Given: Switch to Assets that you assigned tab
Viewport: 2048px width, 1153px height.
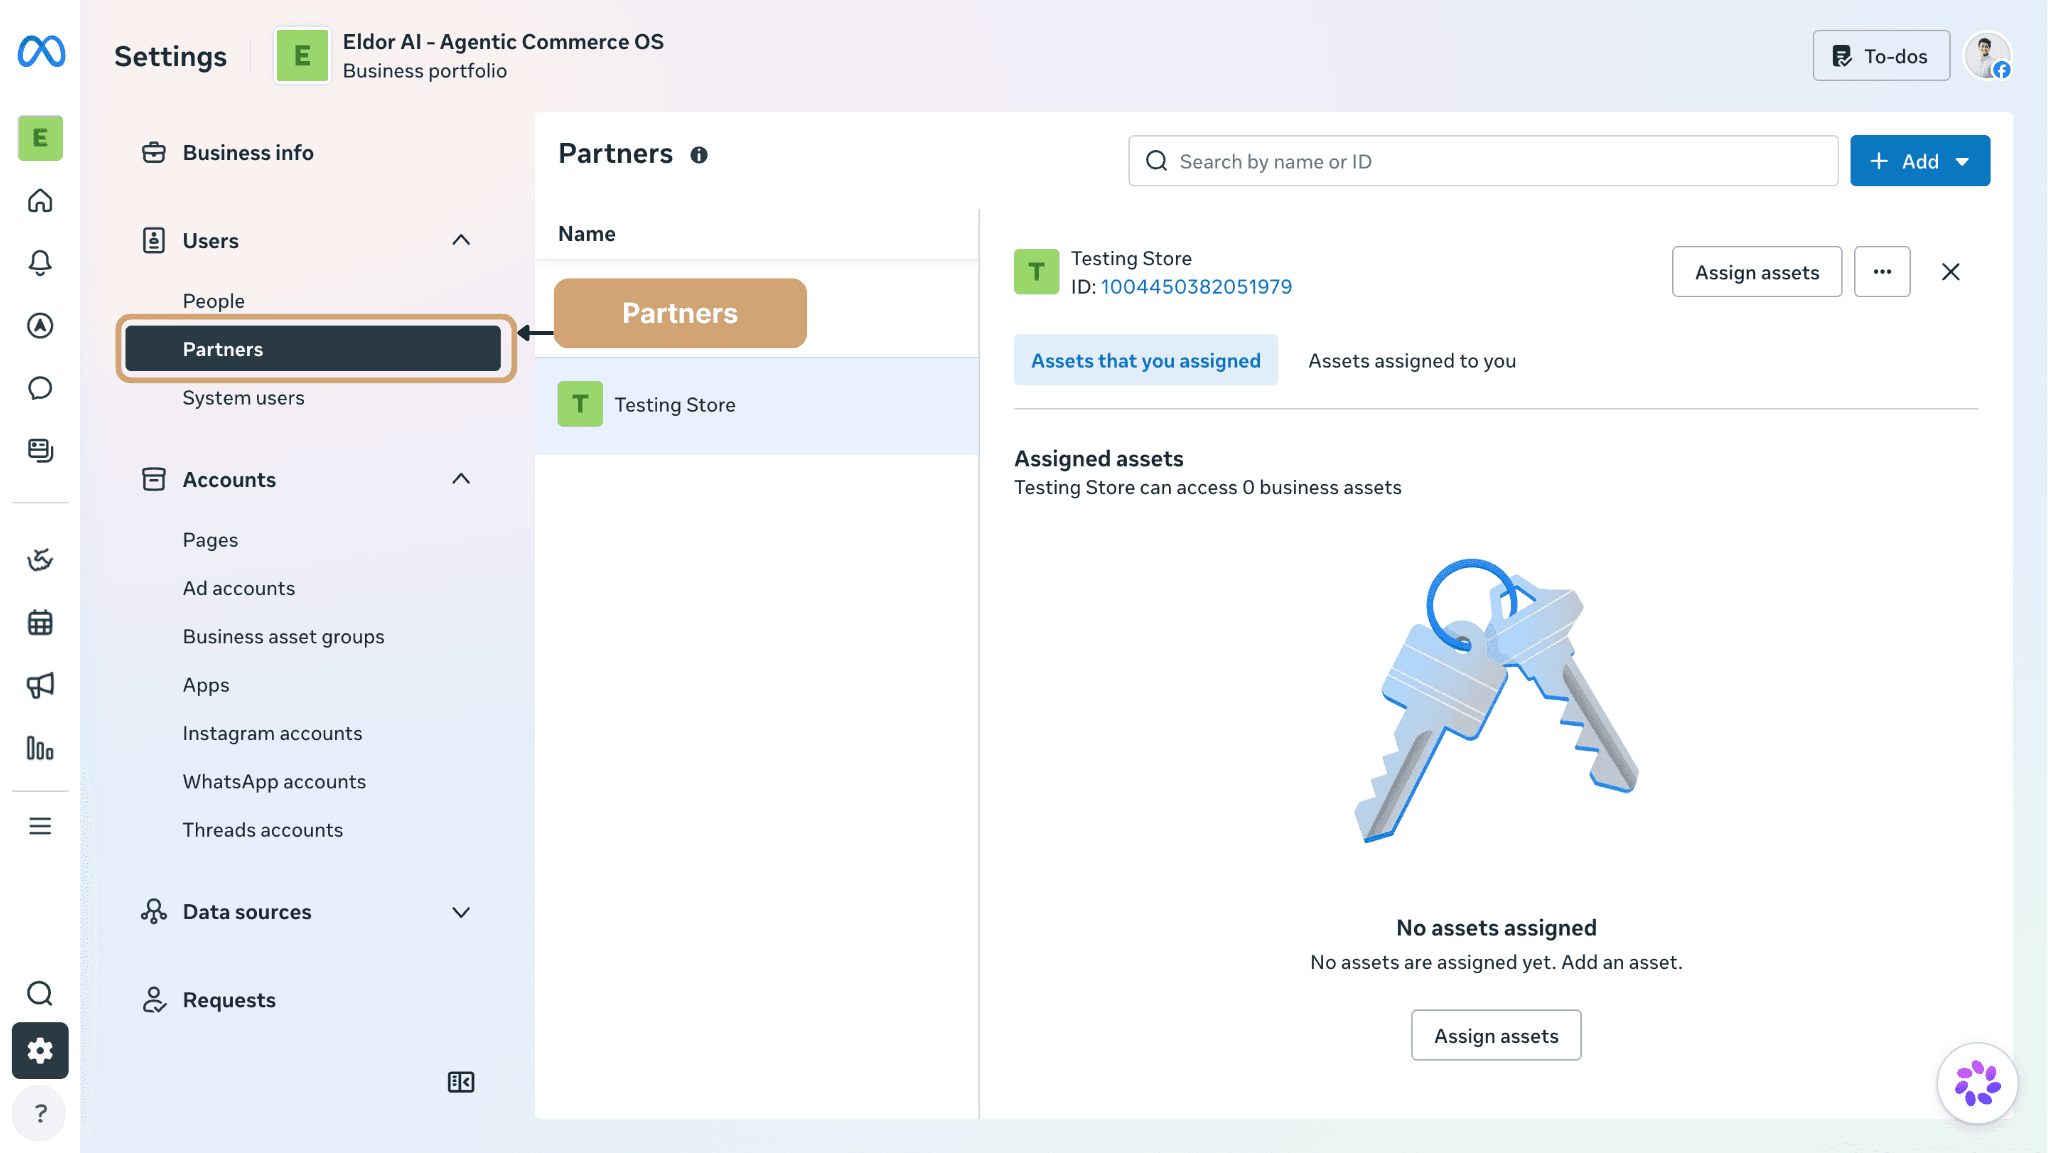Looking at the screenshot, I should click(1146, 360).
